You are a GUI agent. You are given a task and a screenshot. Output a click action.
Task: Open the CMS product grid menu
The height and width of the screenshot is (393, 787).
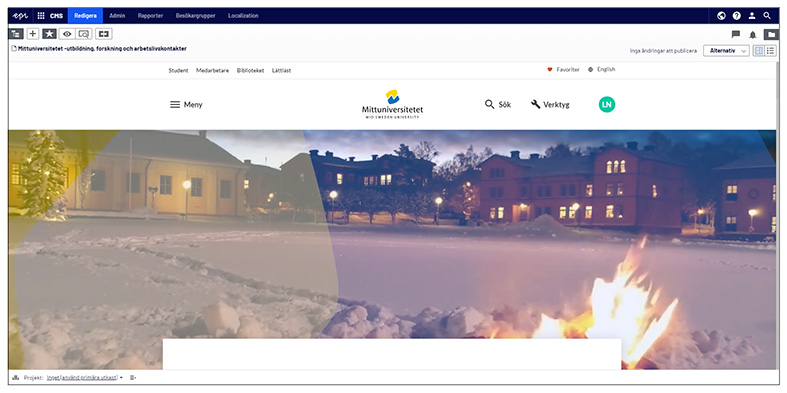[41, 16]
